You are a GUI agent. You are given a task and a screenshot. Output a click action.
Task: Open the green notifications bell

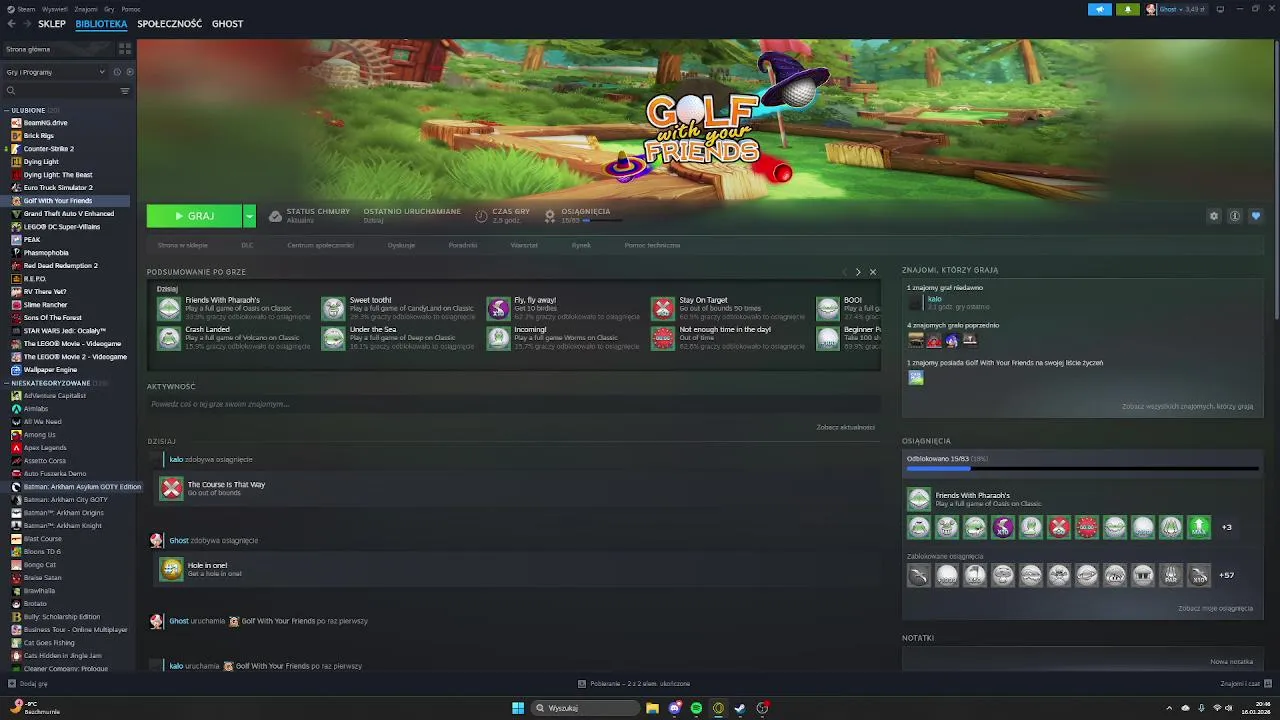click(x=1128, y=9)
